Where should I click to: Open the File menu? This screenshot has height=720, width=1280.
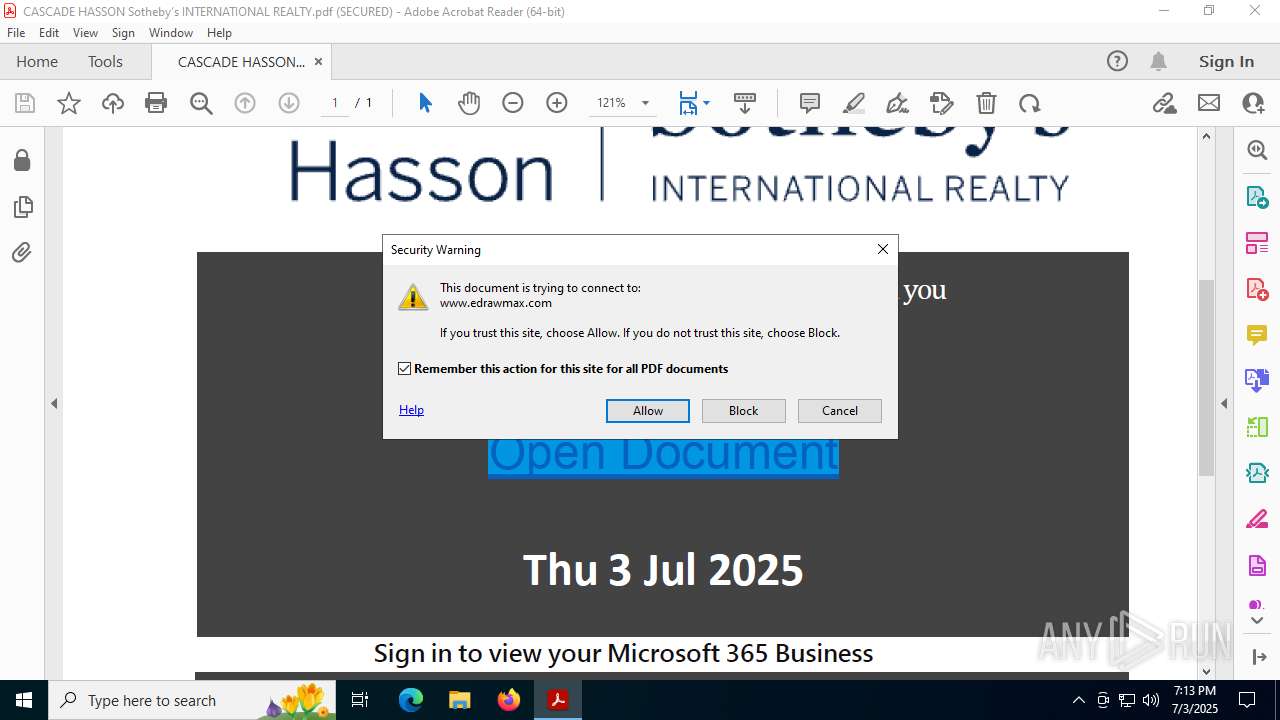pyautogui.click(x=16, y=33)
